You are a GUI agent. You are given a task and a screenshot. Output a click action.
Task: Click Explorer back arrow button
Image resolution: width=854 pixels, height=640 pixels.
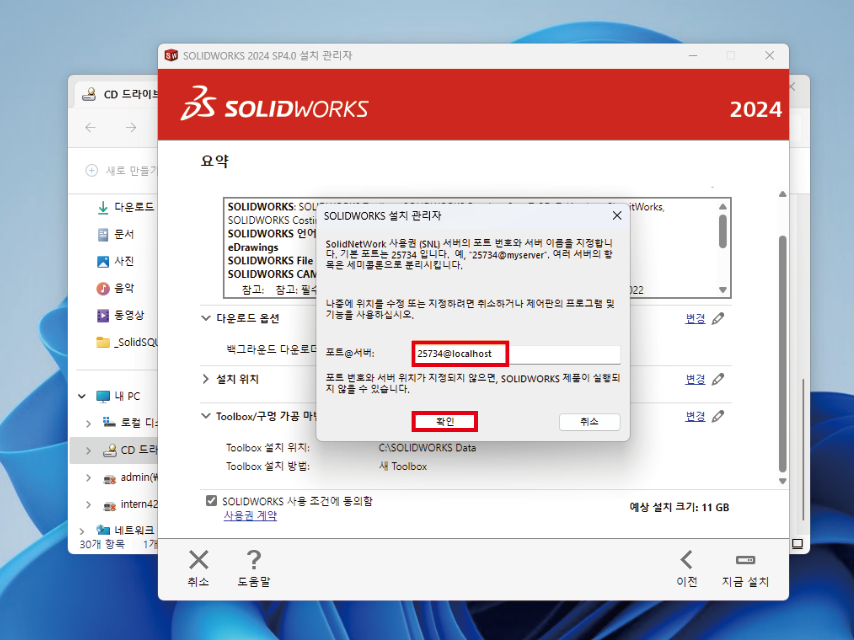[90, 127]
